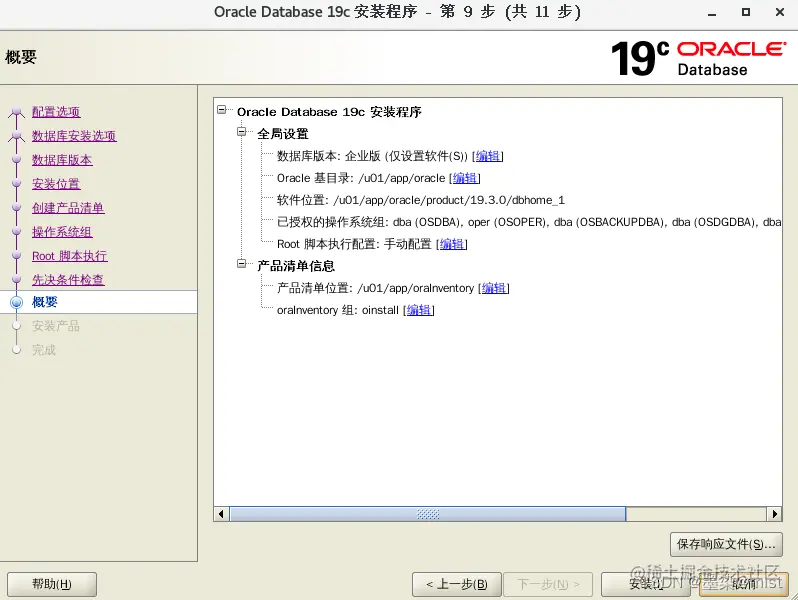Close the installer window
This screenshot has width=798, height=600.
tap(780, 12)
